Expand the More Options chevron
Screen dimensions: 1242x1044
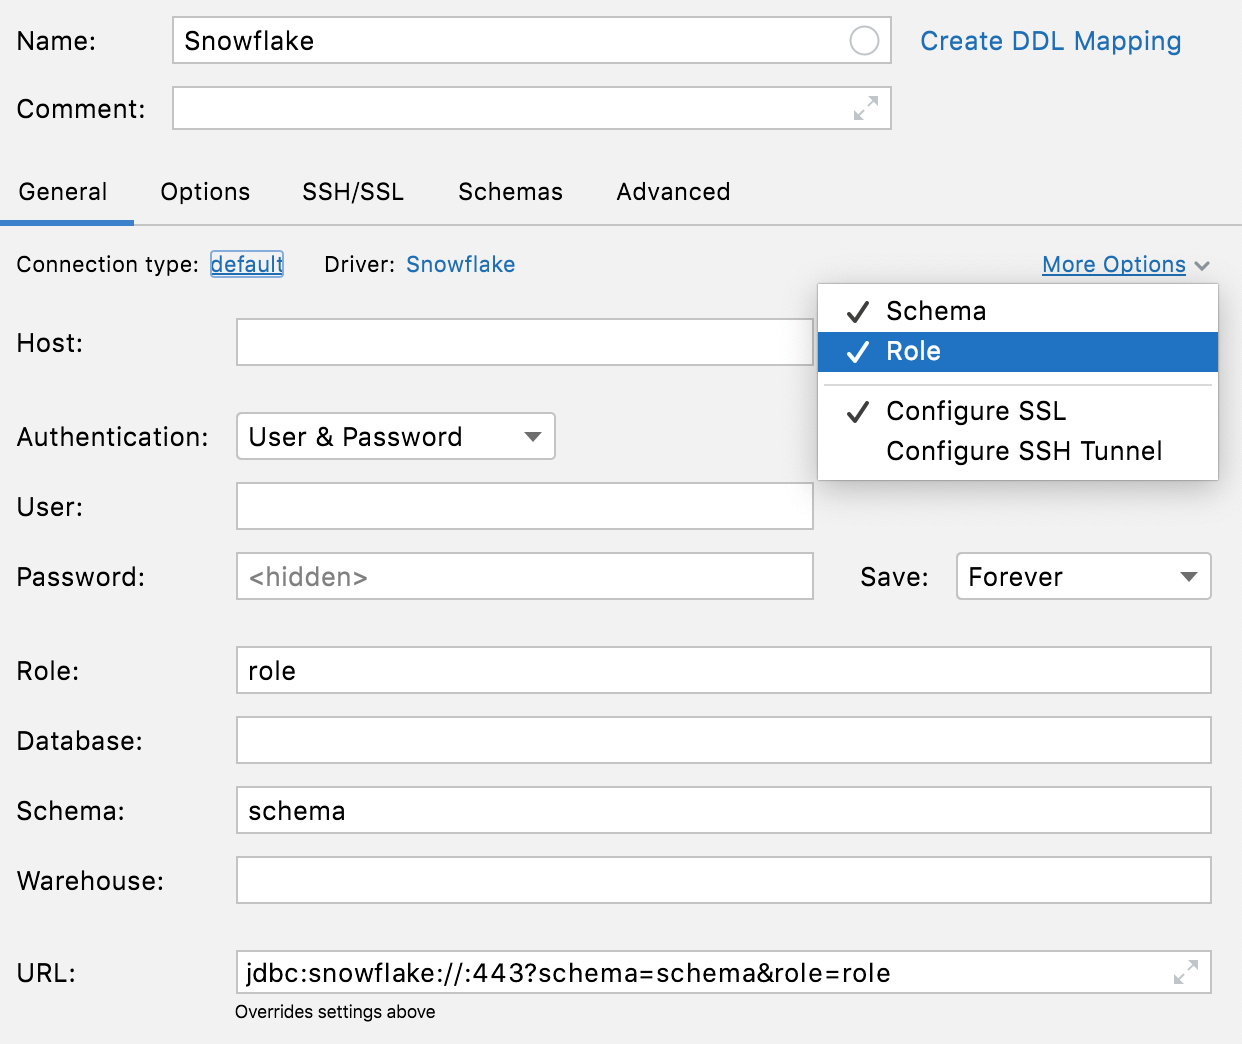click(x=1202, y=265)
